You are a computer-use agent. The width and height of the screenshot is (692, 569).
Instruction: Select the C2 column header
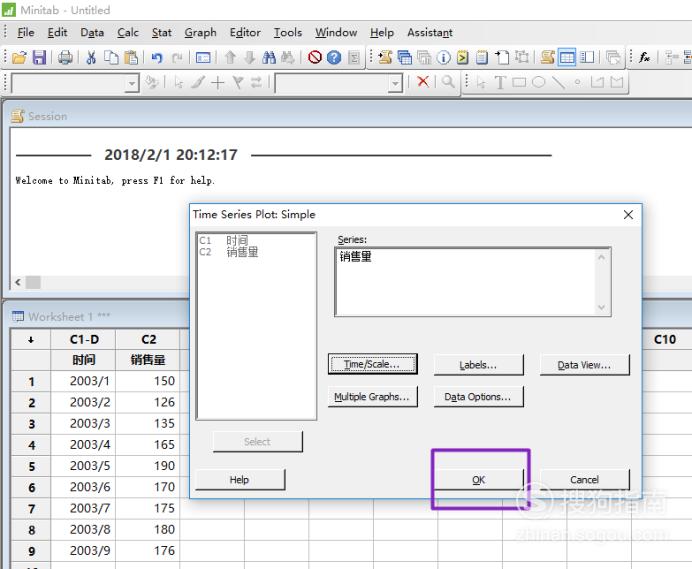[148, 339]
